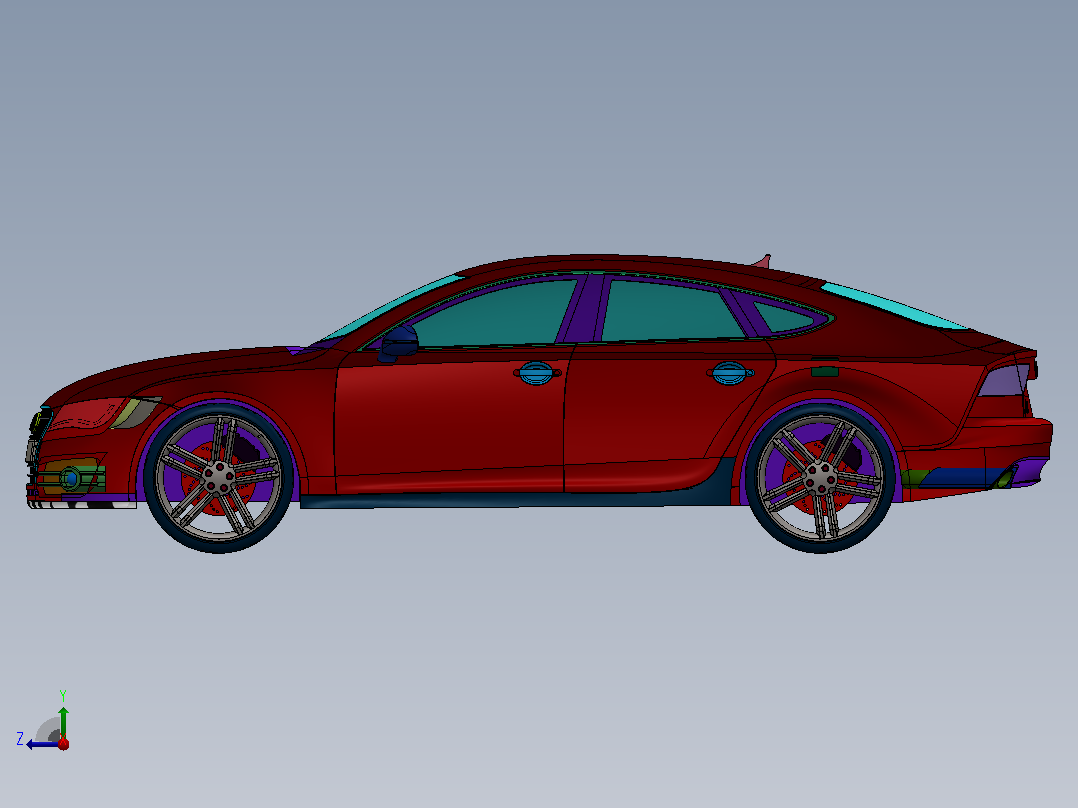Select the rear hatch glass
1078x808 pixels.
[892, 305]
